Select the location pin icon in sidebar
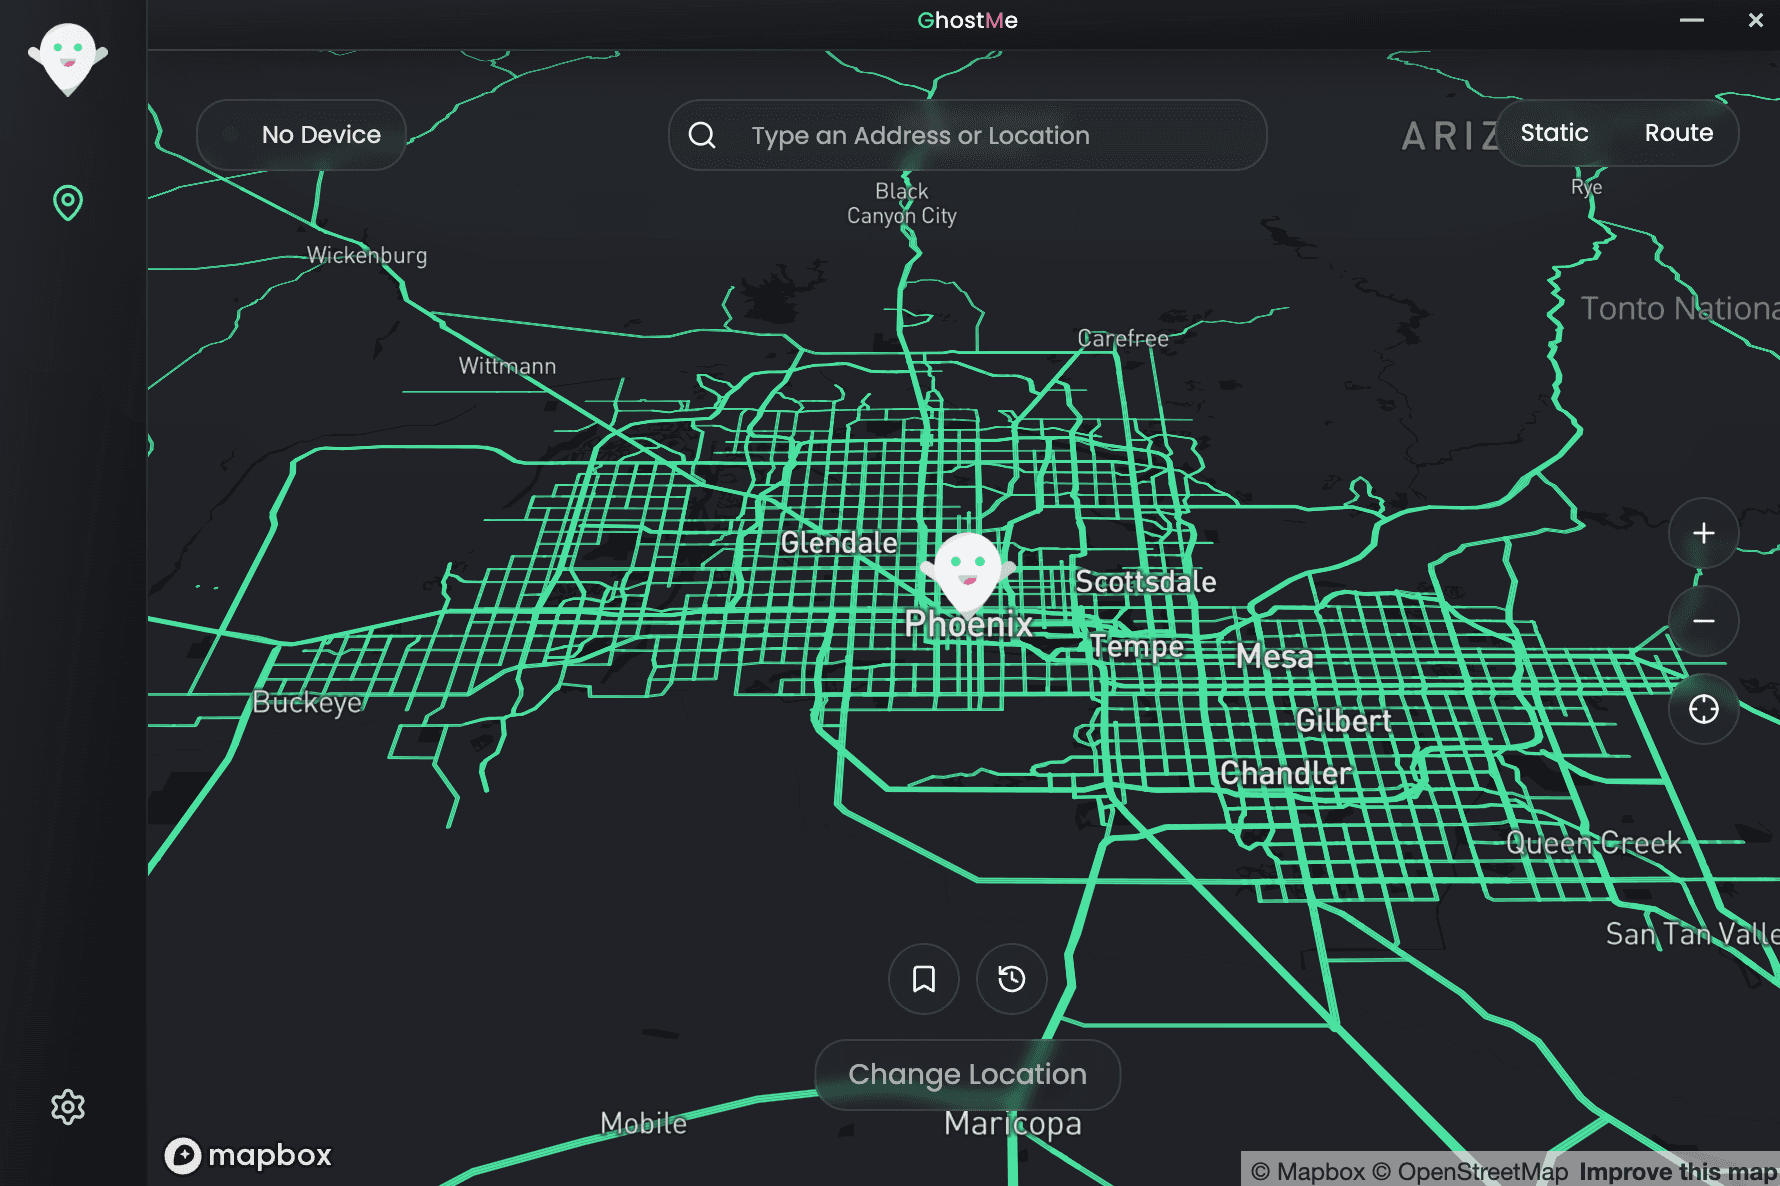This screenshot has width=1780, height=1186. tap(66, 201)
